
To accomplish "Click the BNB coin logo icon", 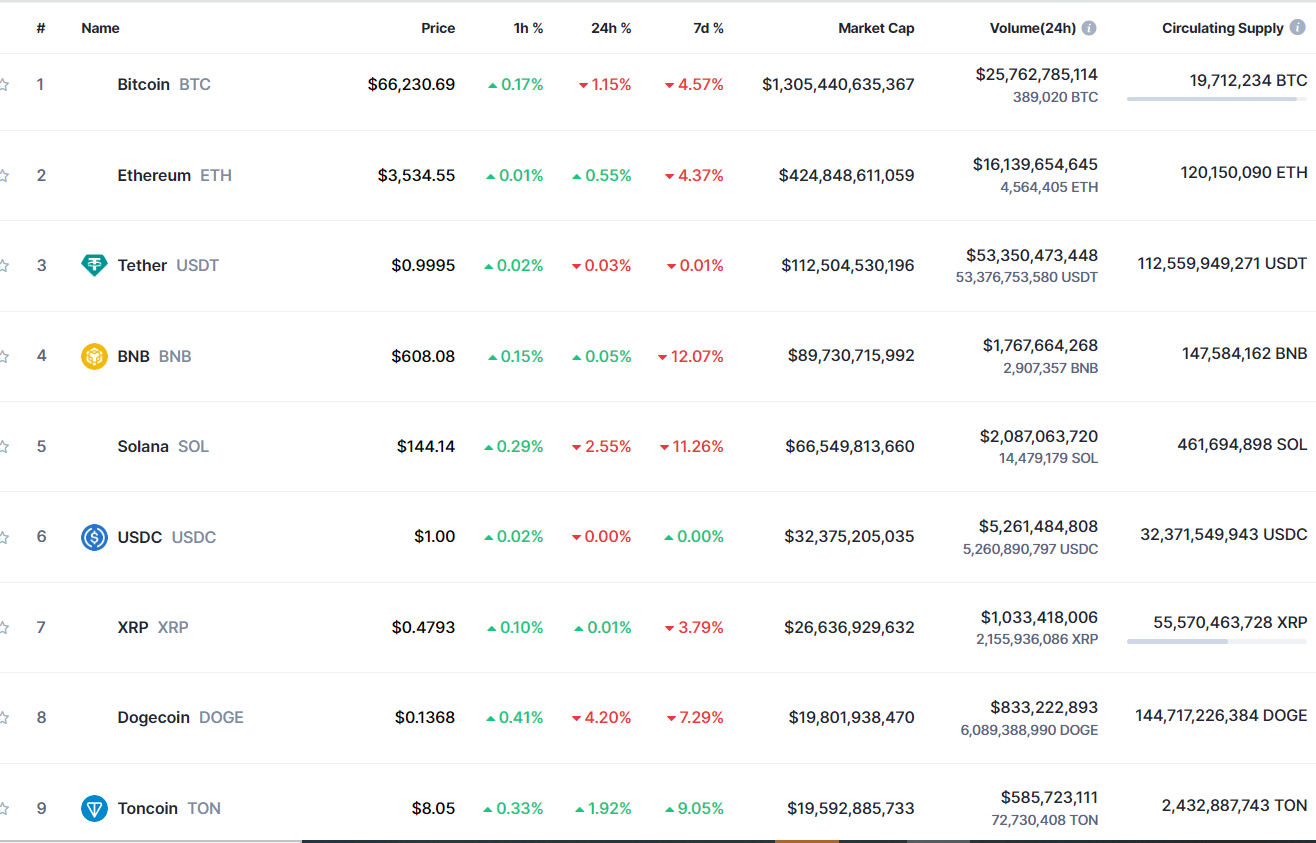I will point(94,356).
